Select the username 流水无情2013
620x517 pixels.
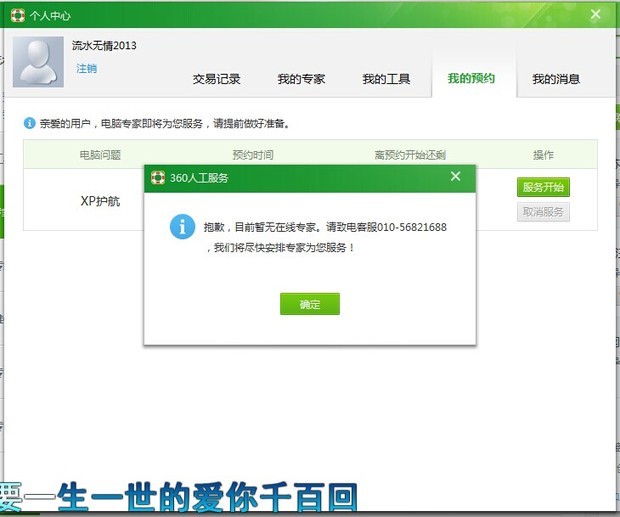tap(104, 46)
